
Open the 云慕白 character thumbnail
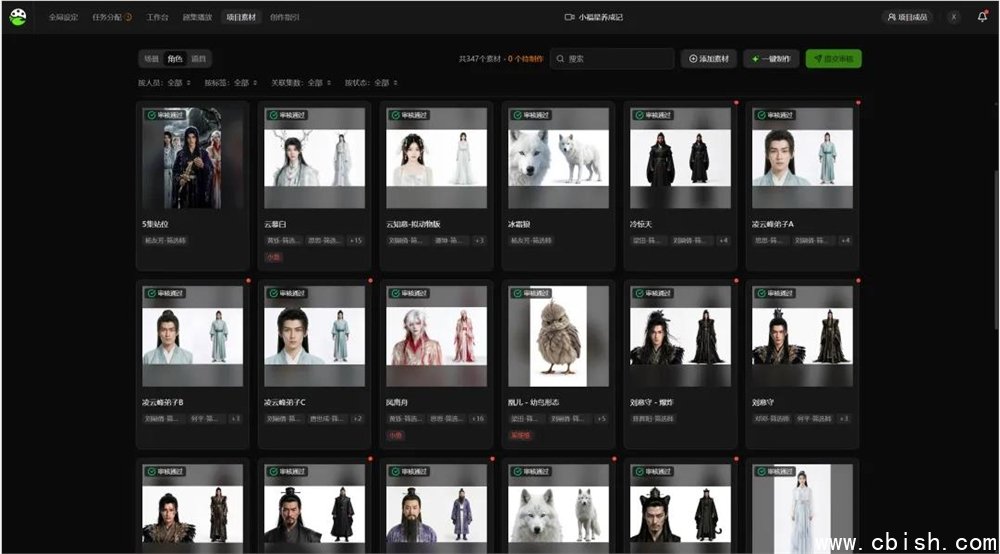click(x=314, y=158)
